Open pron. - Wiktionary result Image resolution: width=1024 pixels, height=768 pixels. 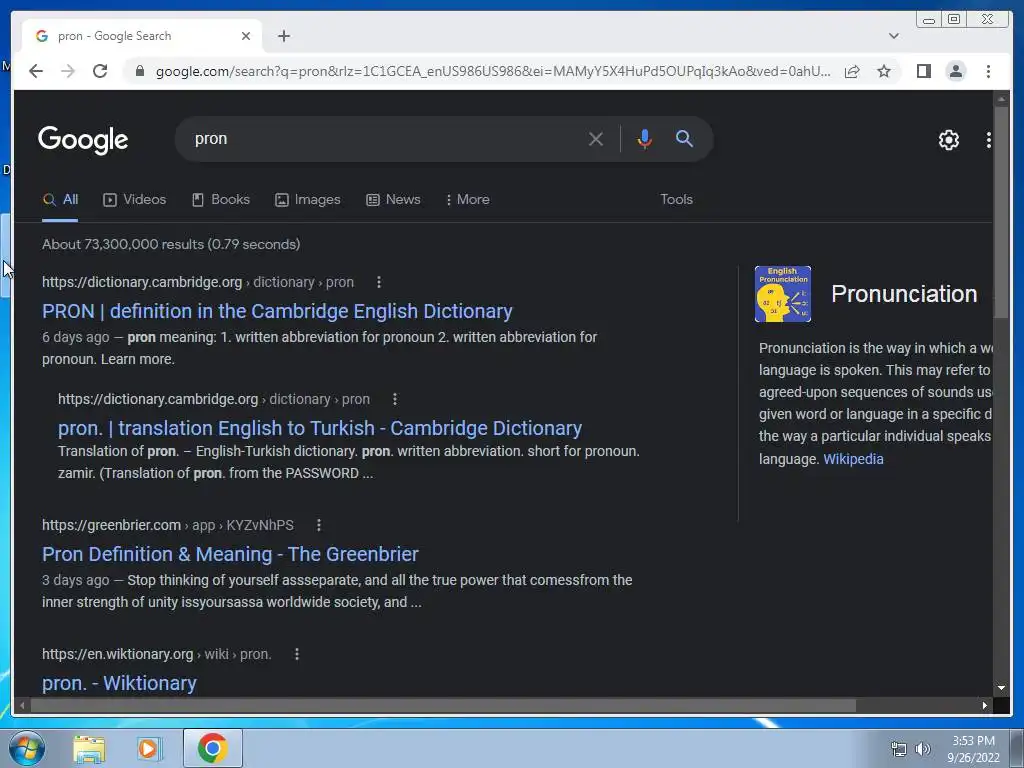point(119,683)
